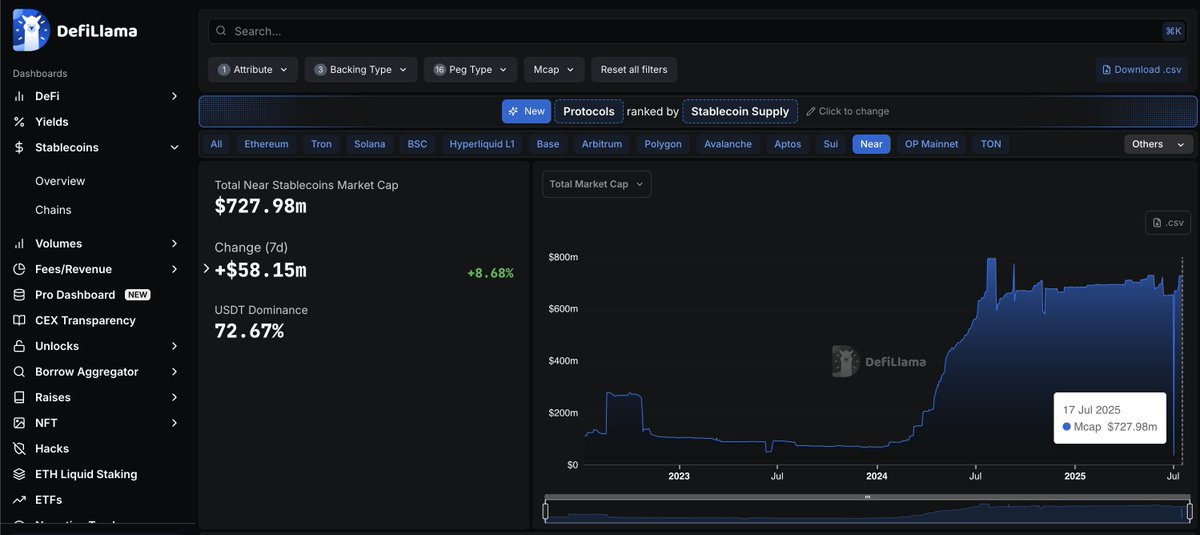Open the Others chains dropdown
Viewport: 1200px width, 535px height.
tap(1159, 144)
